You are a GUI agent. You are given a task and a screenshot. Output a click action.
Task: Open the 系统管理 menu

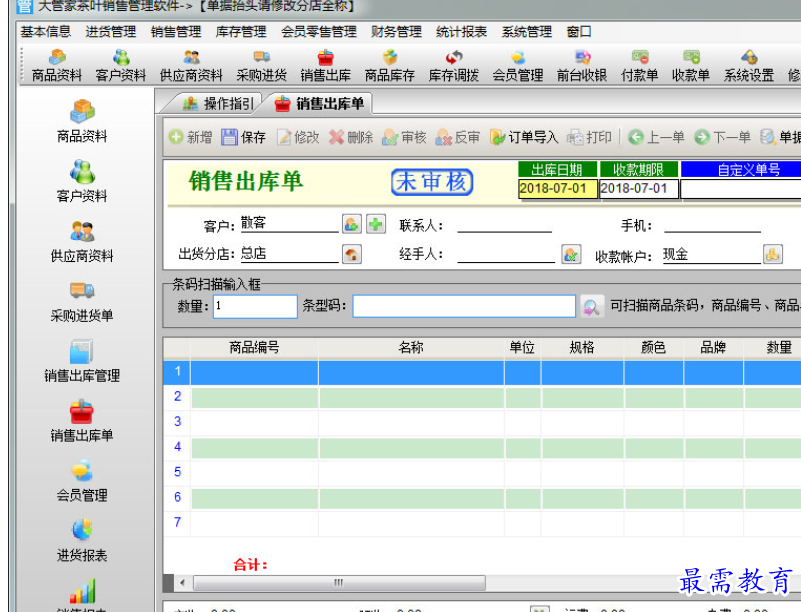527,32
